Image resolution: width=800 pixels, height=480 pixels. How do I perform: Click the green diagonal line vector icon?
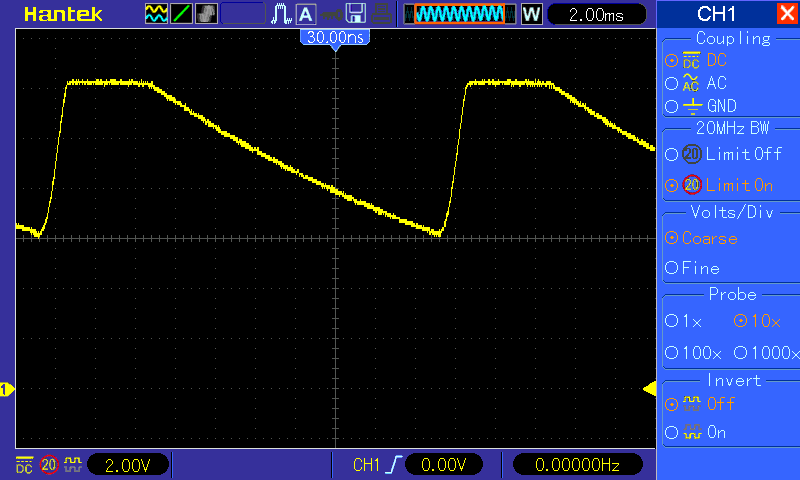tap(181, 14)
